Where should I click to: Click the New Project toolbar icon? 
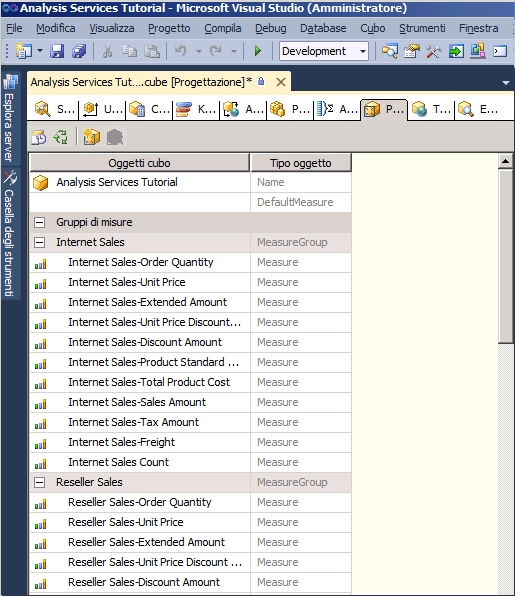point(24,51)
